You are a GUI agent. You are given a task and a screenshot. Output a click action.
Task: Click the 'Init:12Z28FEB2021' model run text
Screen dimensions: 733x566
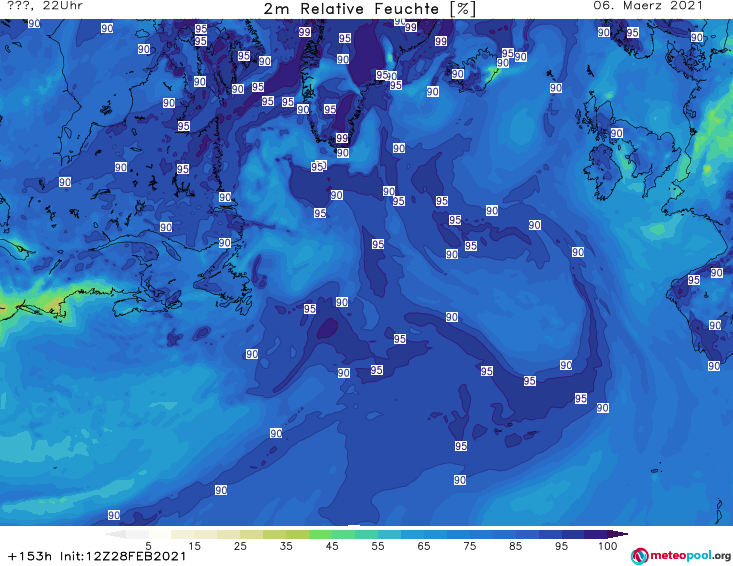[123, 556]
